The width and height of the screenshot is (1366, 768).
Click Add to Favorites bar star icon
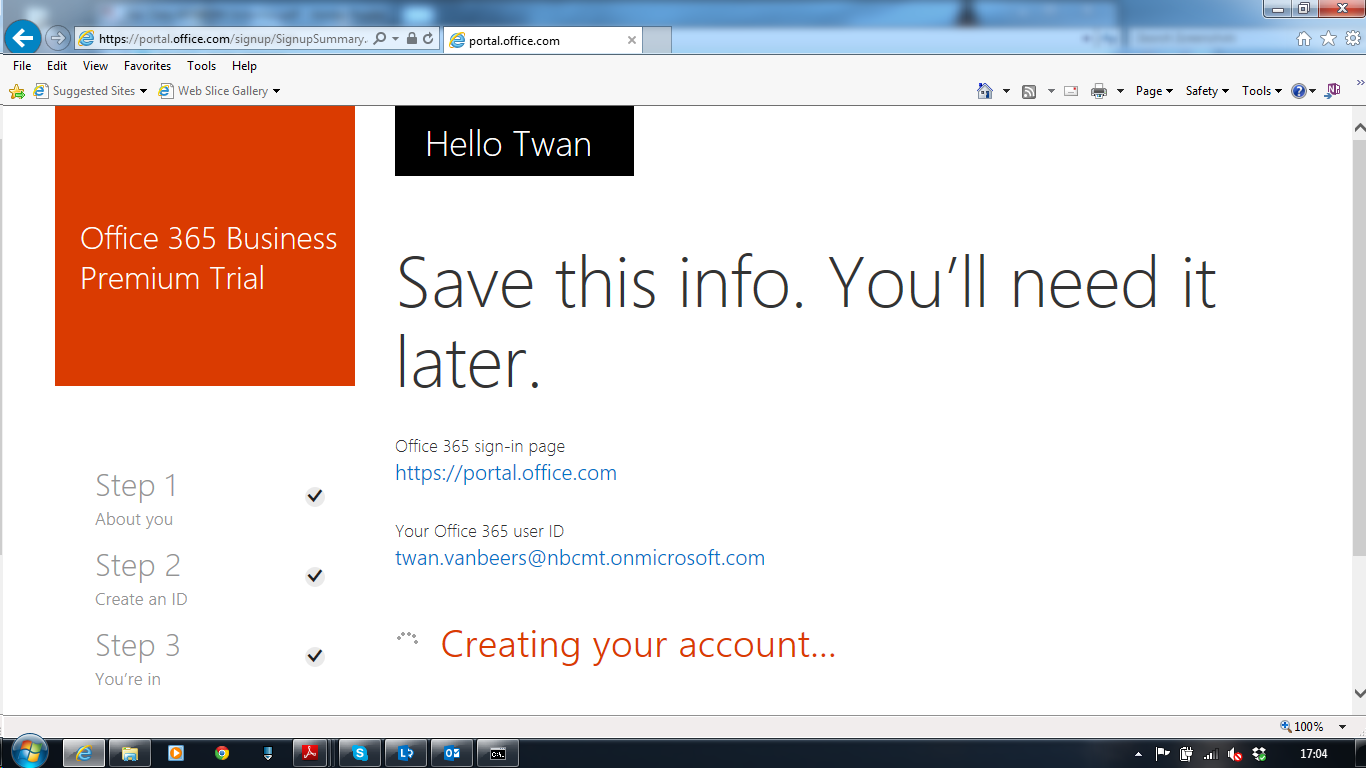click(x=17, y=91)
